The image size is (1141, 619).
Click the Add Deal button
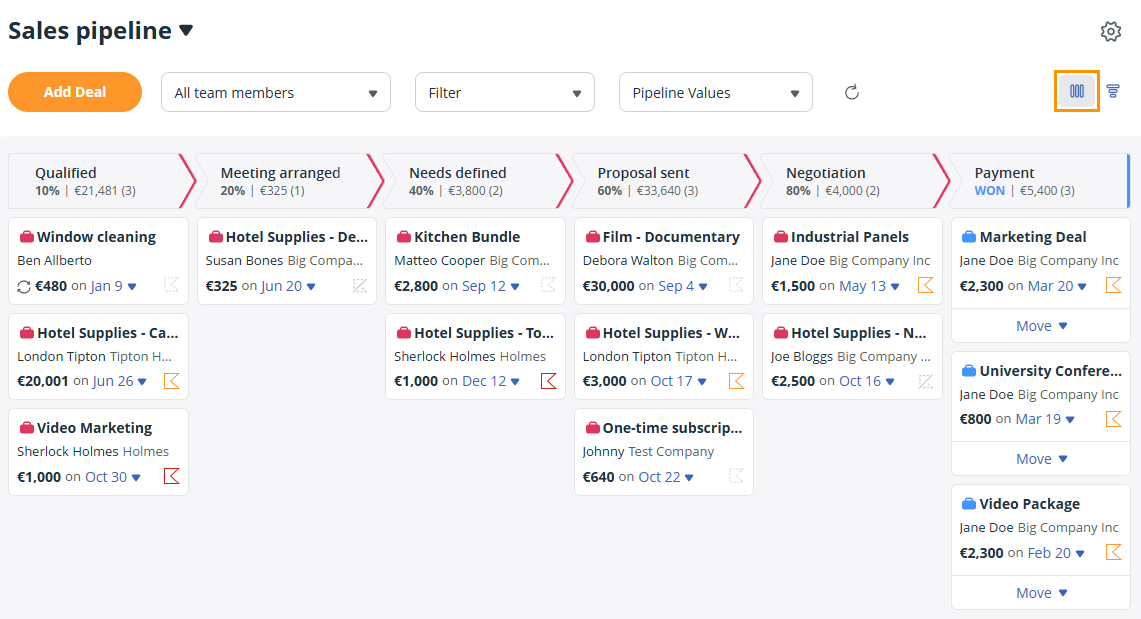(x=75, y=91)
